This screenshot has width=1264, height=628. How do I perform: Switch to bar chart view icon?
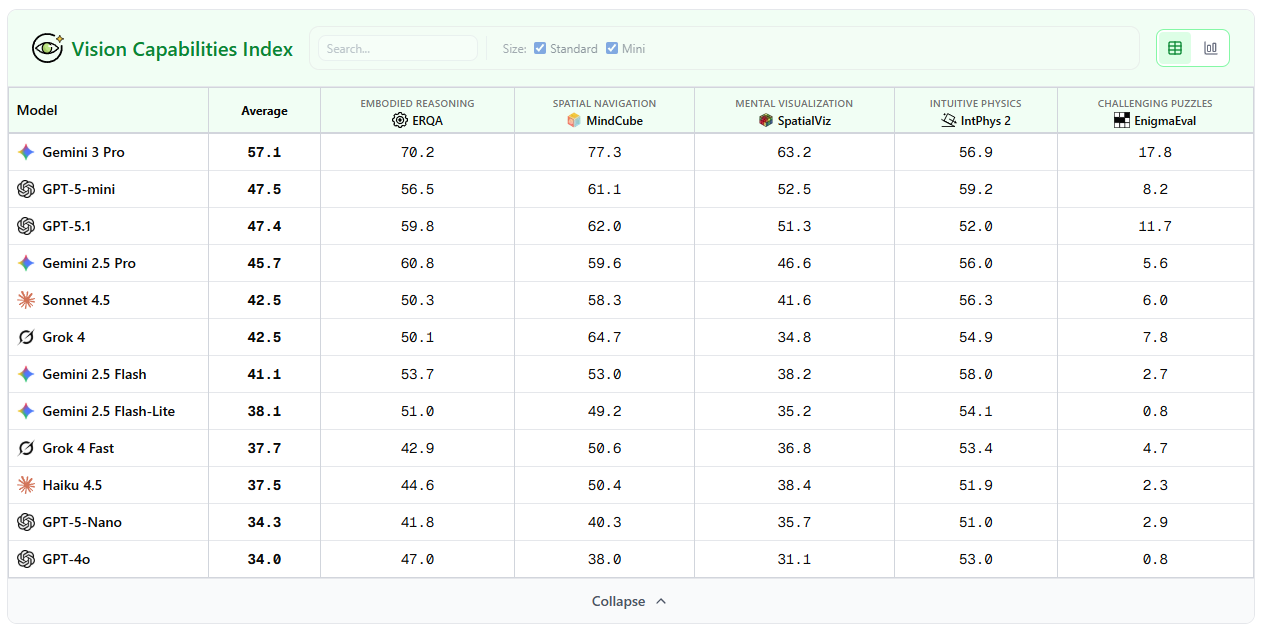pos(1211,48)
